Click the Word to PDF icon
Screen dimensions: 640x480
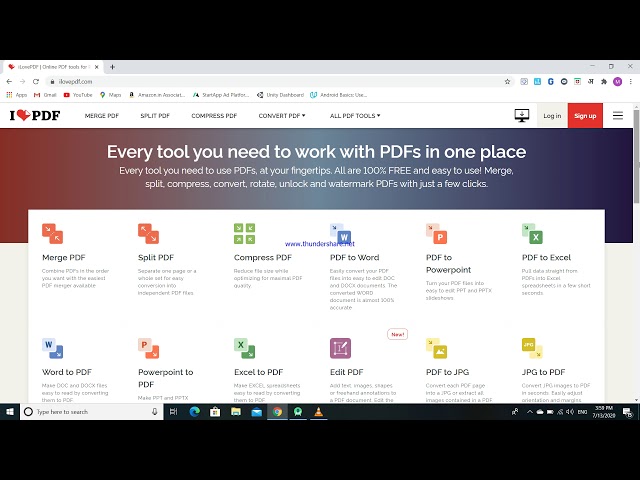click(52, 348)
